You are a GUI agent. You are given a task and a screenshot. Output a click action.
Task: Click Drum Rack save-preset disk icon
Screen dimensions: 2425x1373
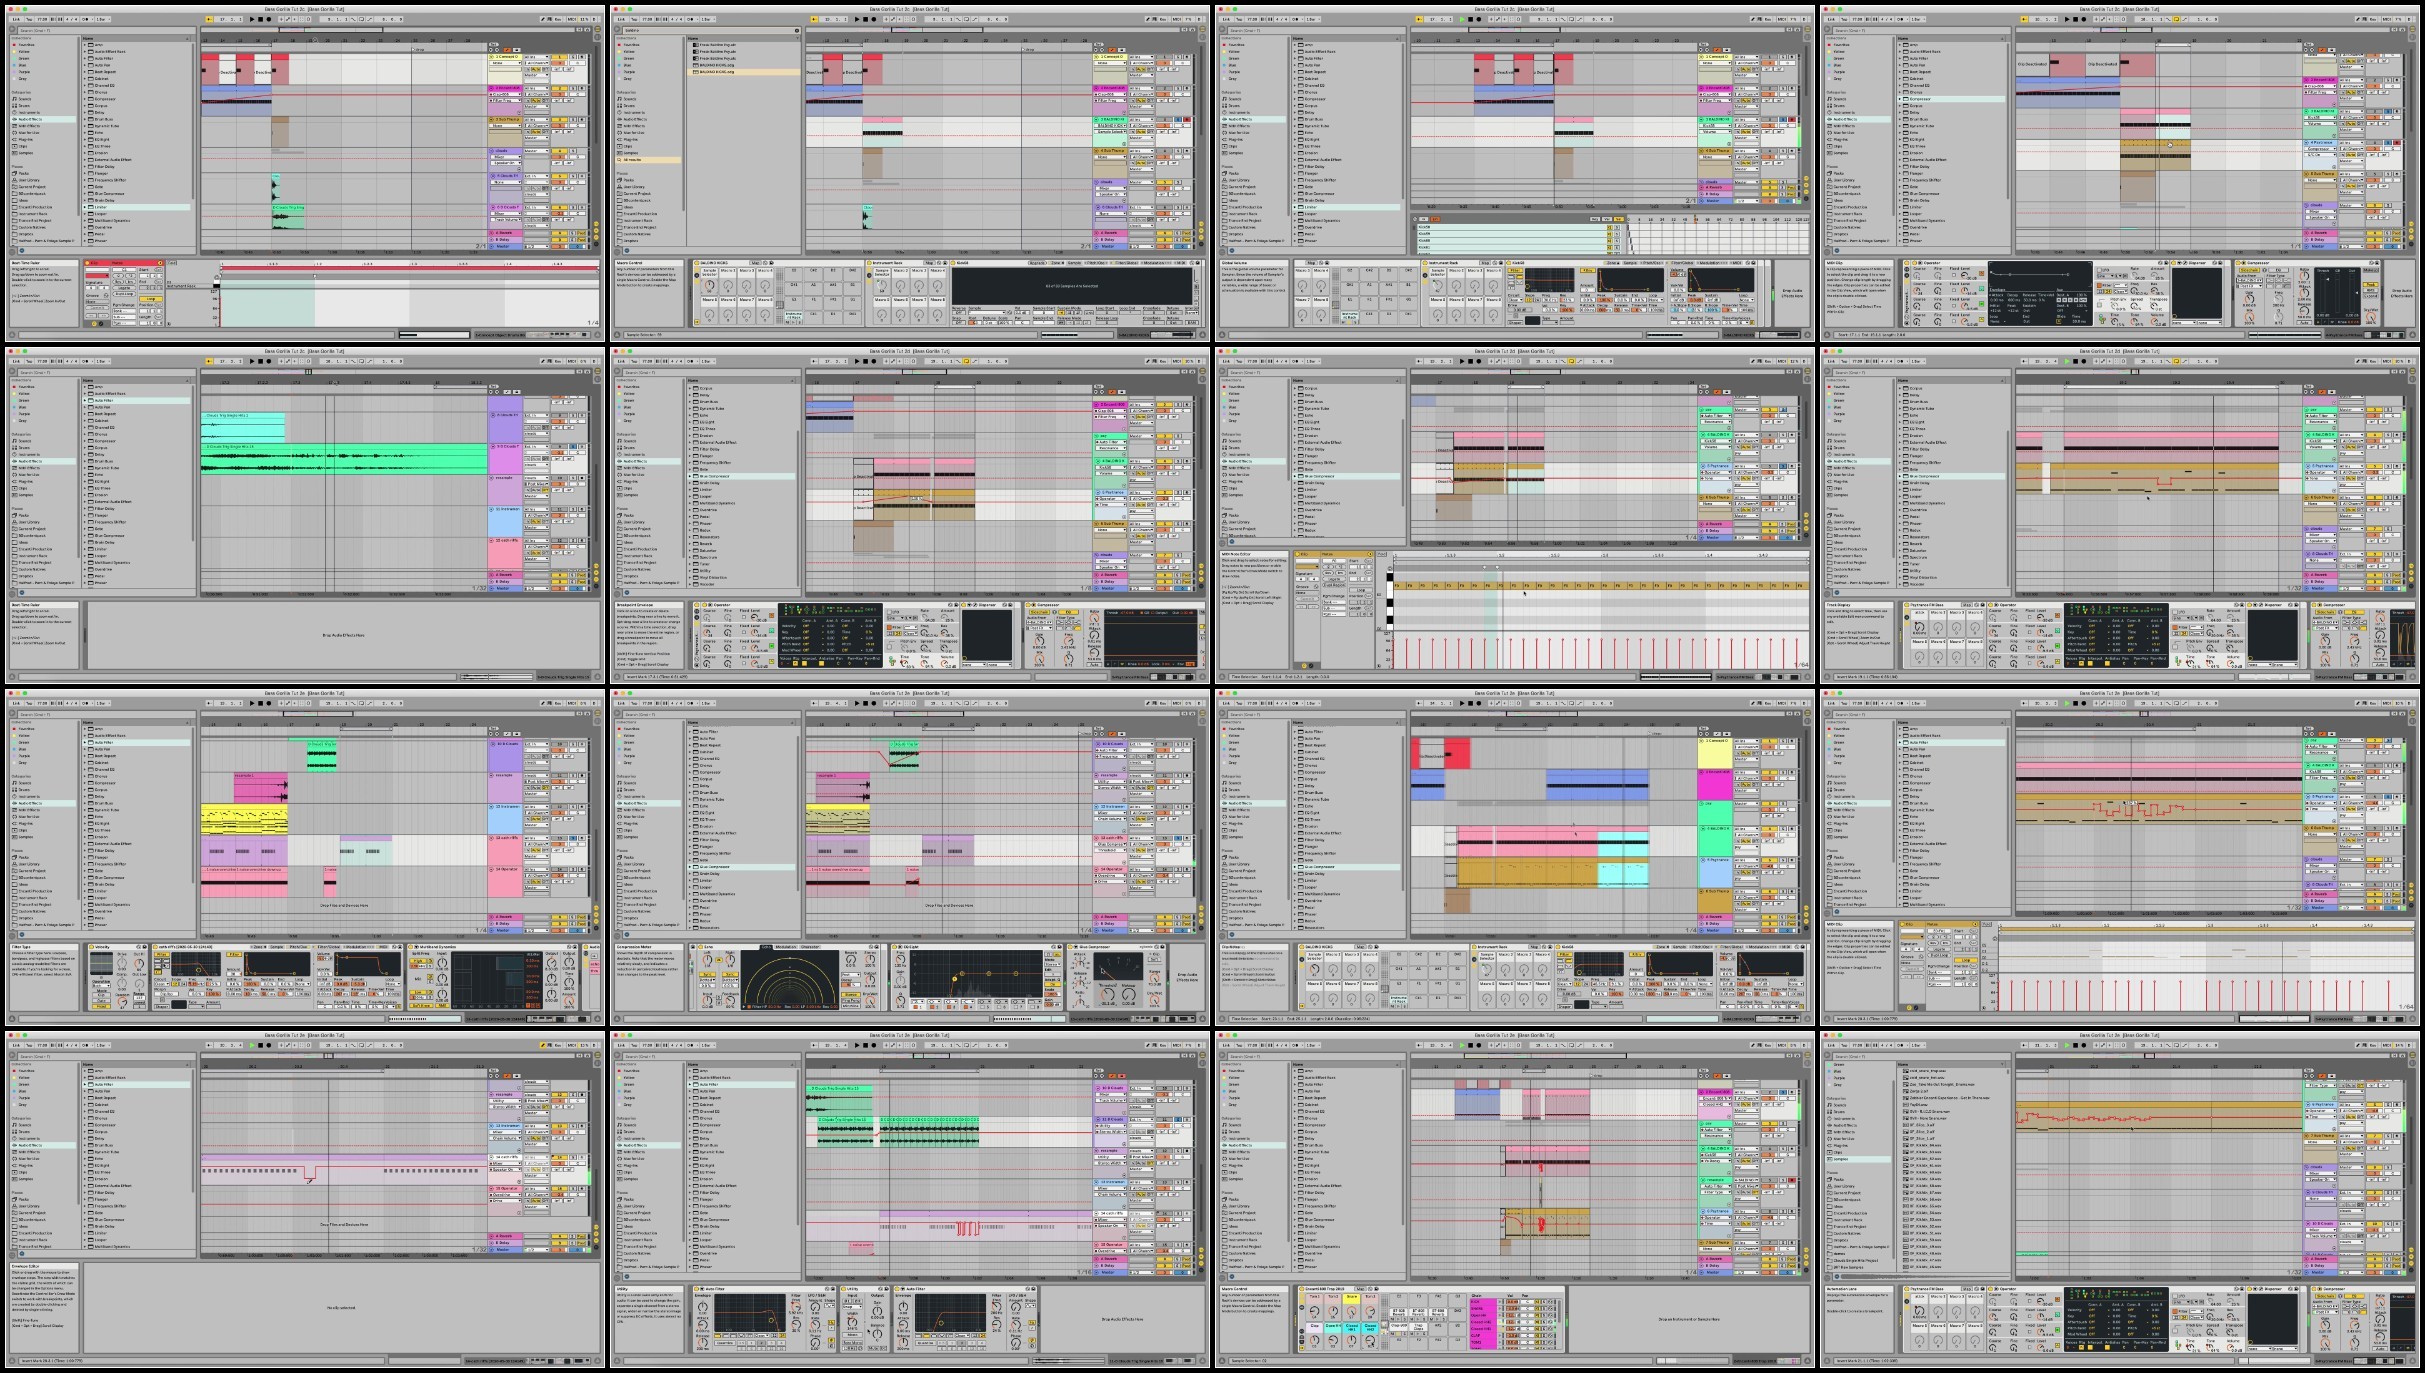pos(1376,1289)
